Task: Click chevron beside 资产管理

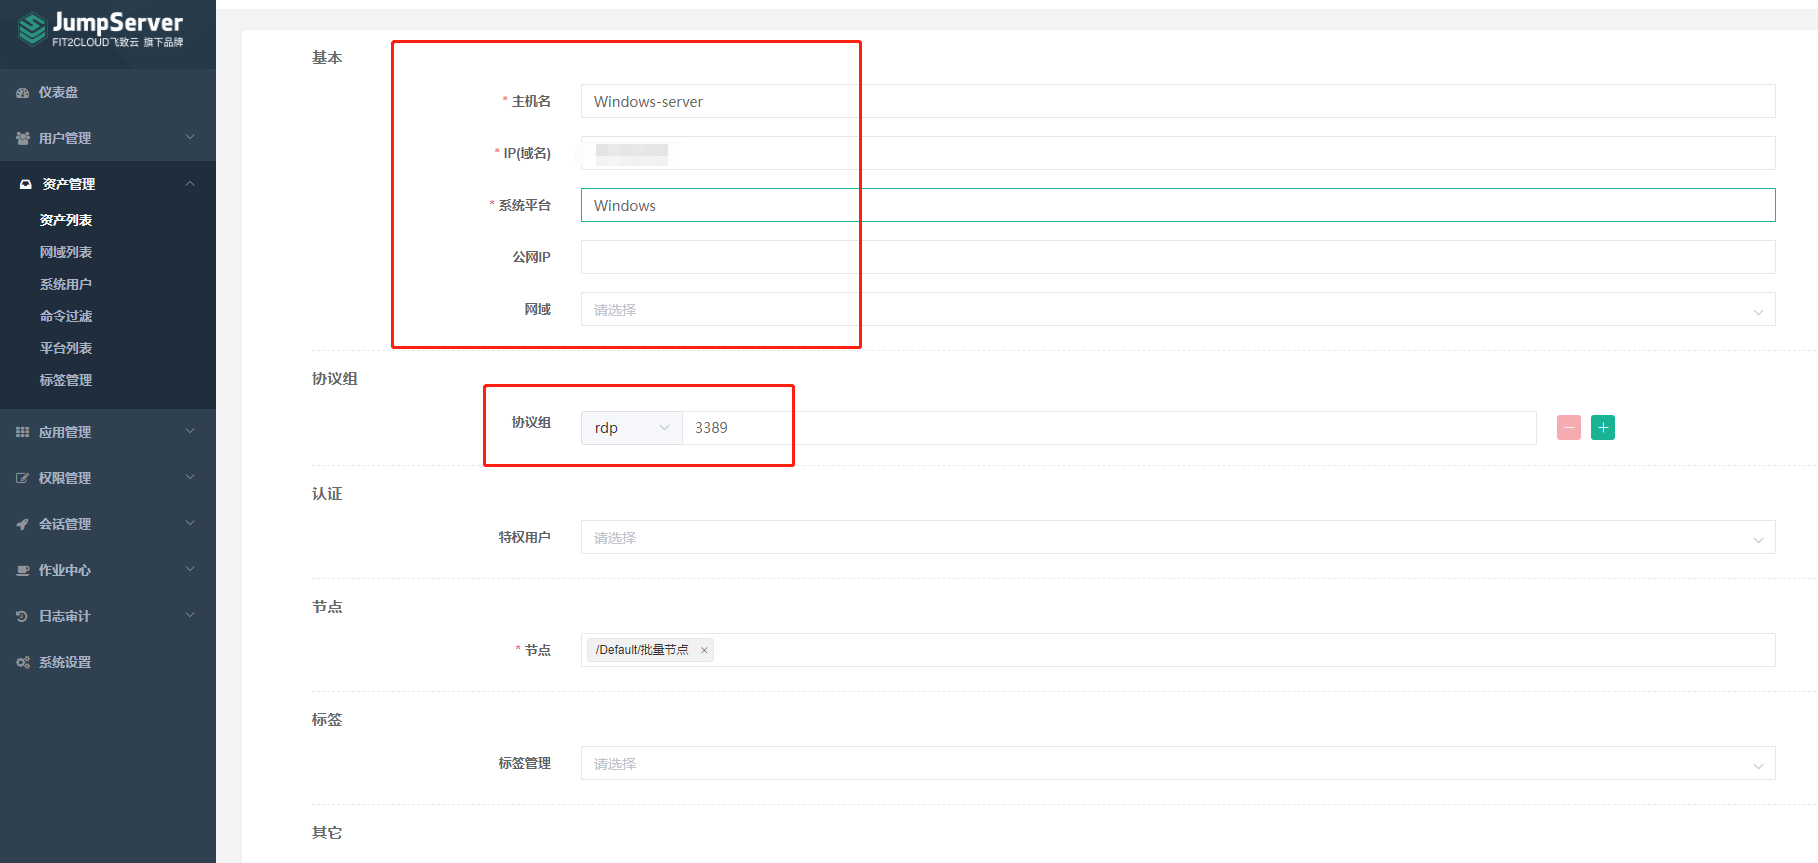Action: tap(190, 183)
